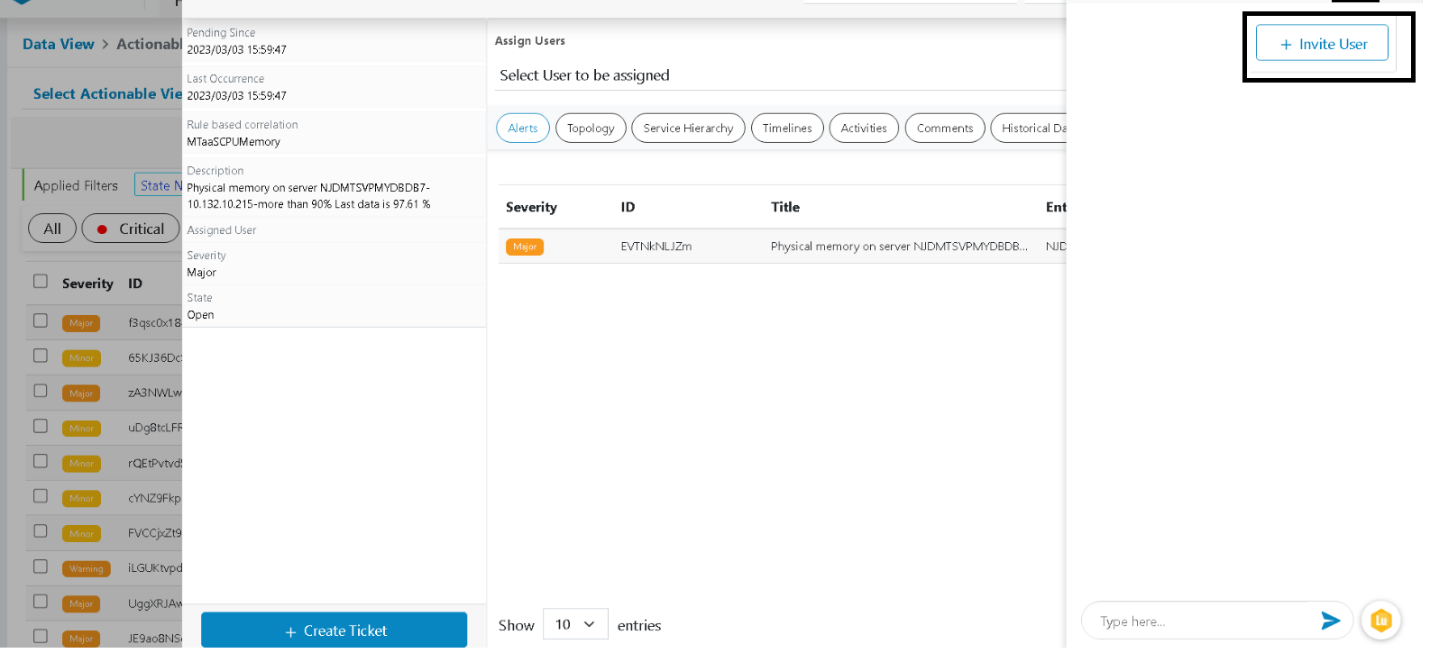The height and width of the screenshot is (653, 1430).
Task: Open the Service Hierarchy tab
Action: pyautogui.click(x=688, y=128)
